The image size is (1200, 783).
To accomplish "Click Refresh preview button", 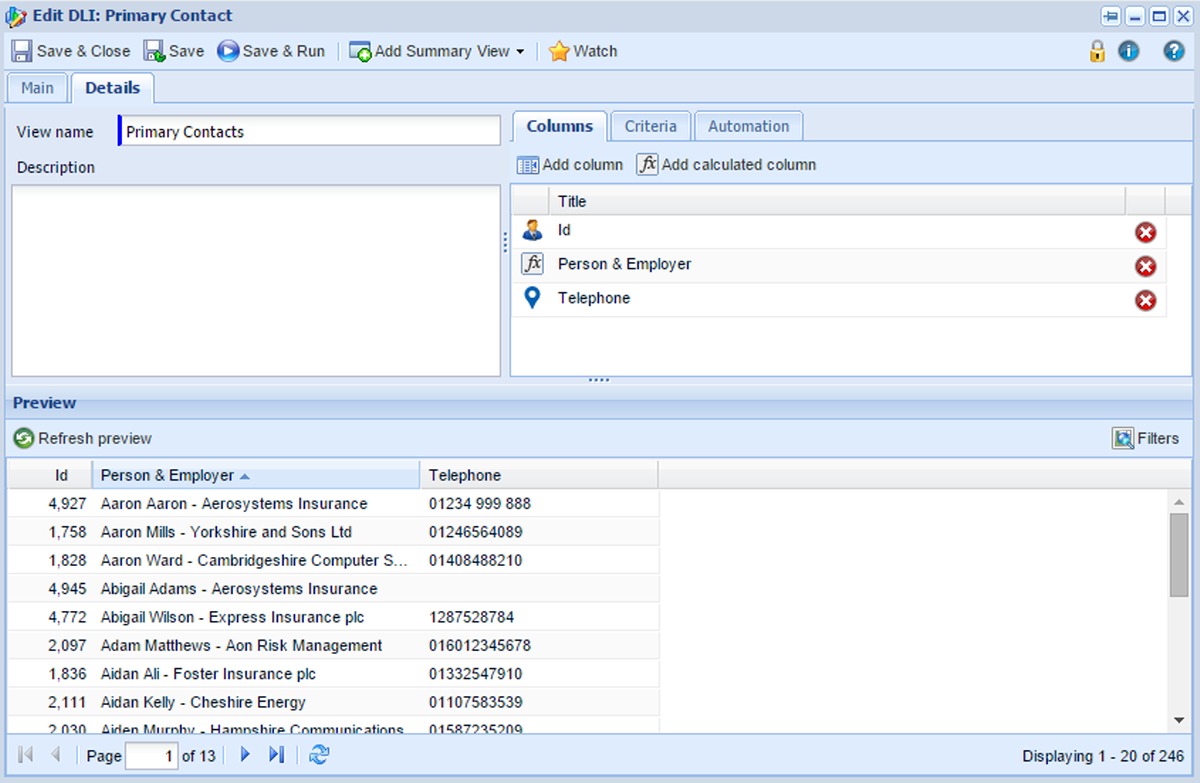I will point(83,438).
